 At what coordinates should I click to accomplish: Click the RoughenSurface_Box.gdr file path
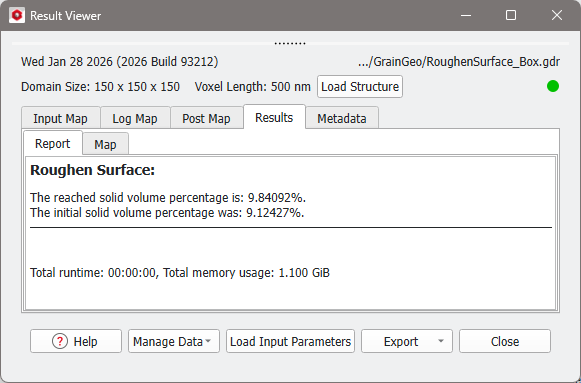pyautogui.click(x=459, y=61)
